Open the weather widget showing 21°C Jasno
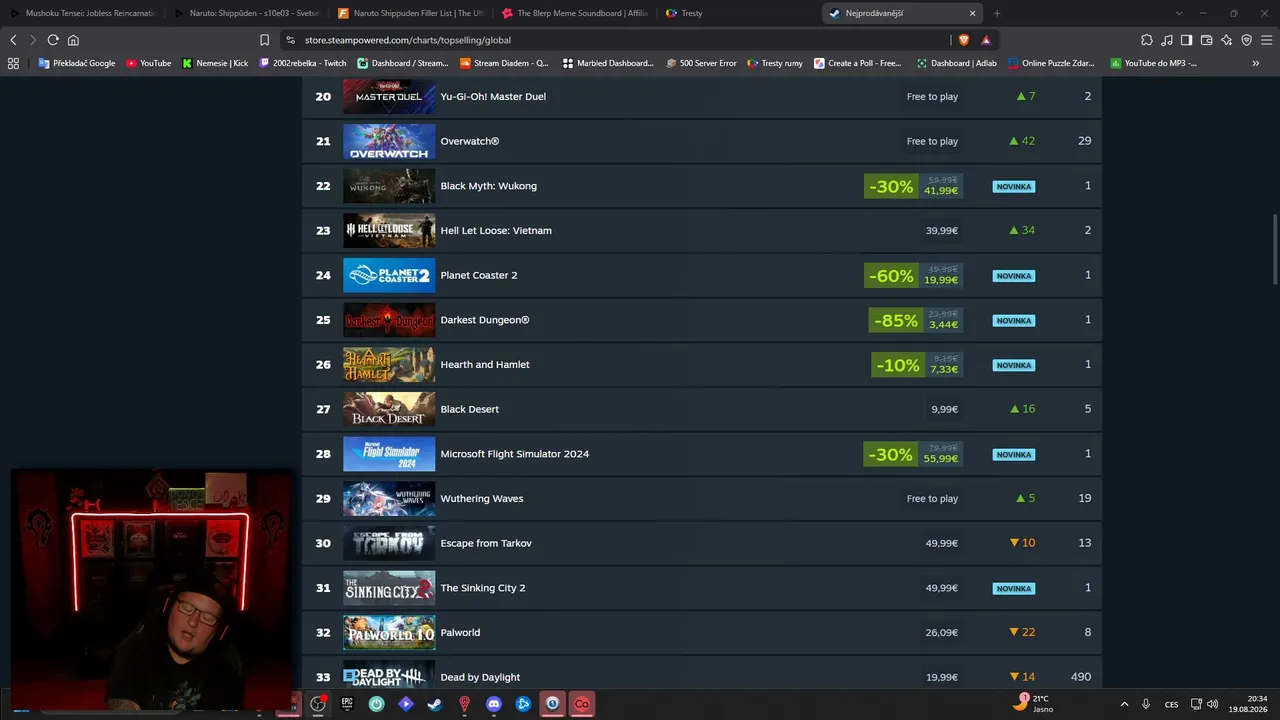Screen dimensions: 1280x720 (1034, 703)
